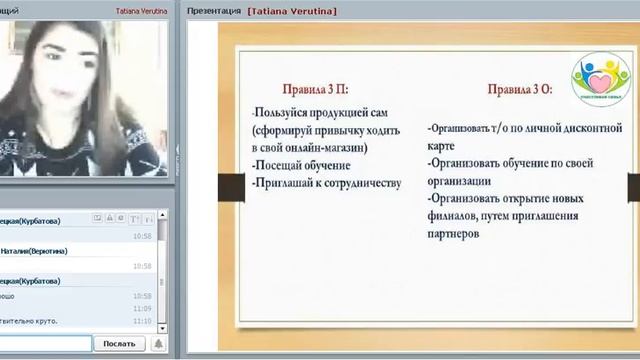Click the bell notification icon beside Послать
This screenshot has width=640, height=360.
(x=158, y=344)
